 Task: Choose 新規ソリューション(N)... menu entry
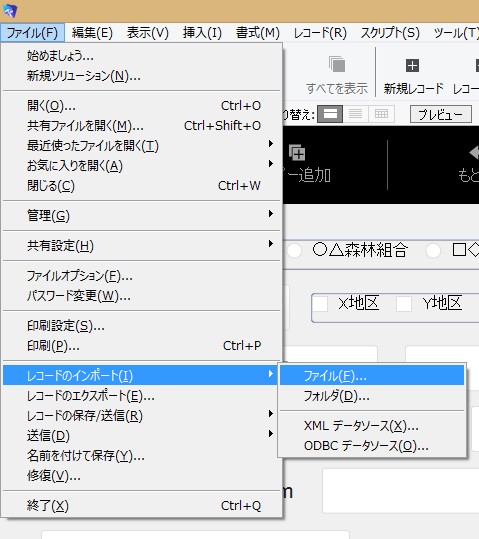pos(142,76)
